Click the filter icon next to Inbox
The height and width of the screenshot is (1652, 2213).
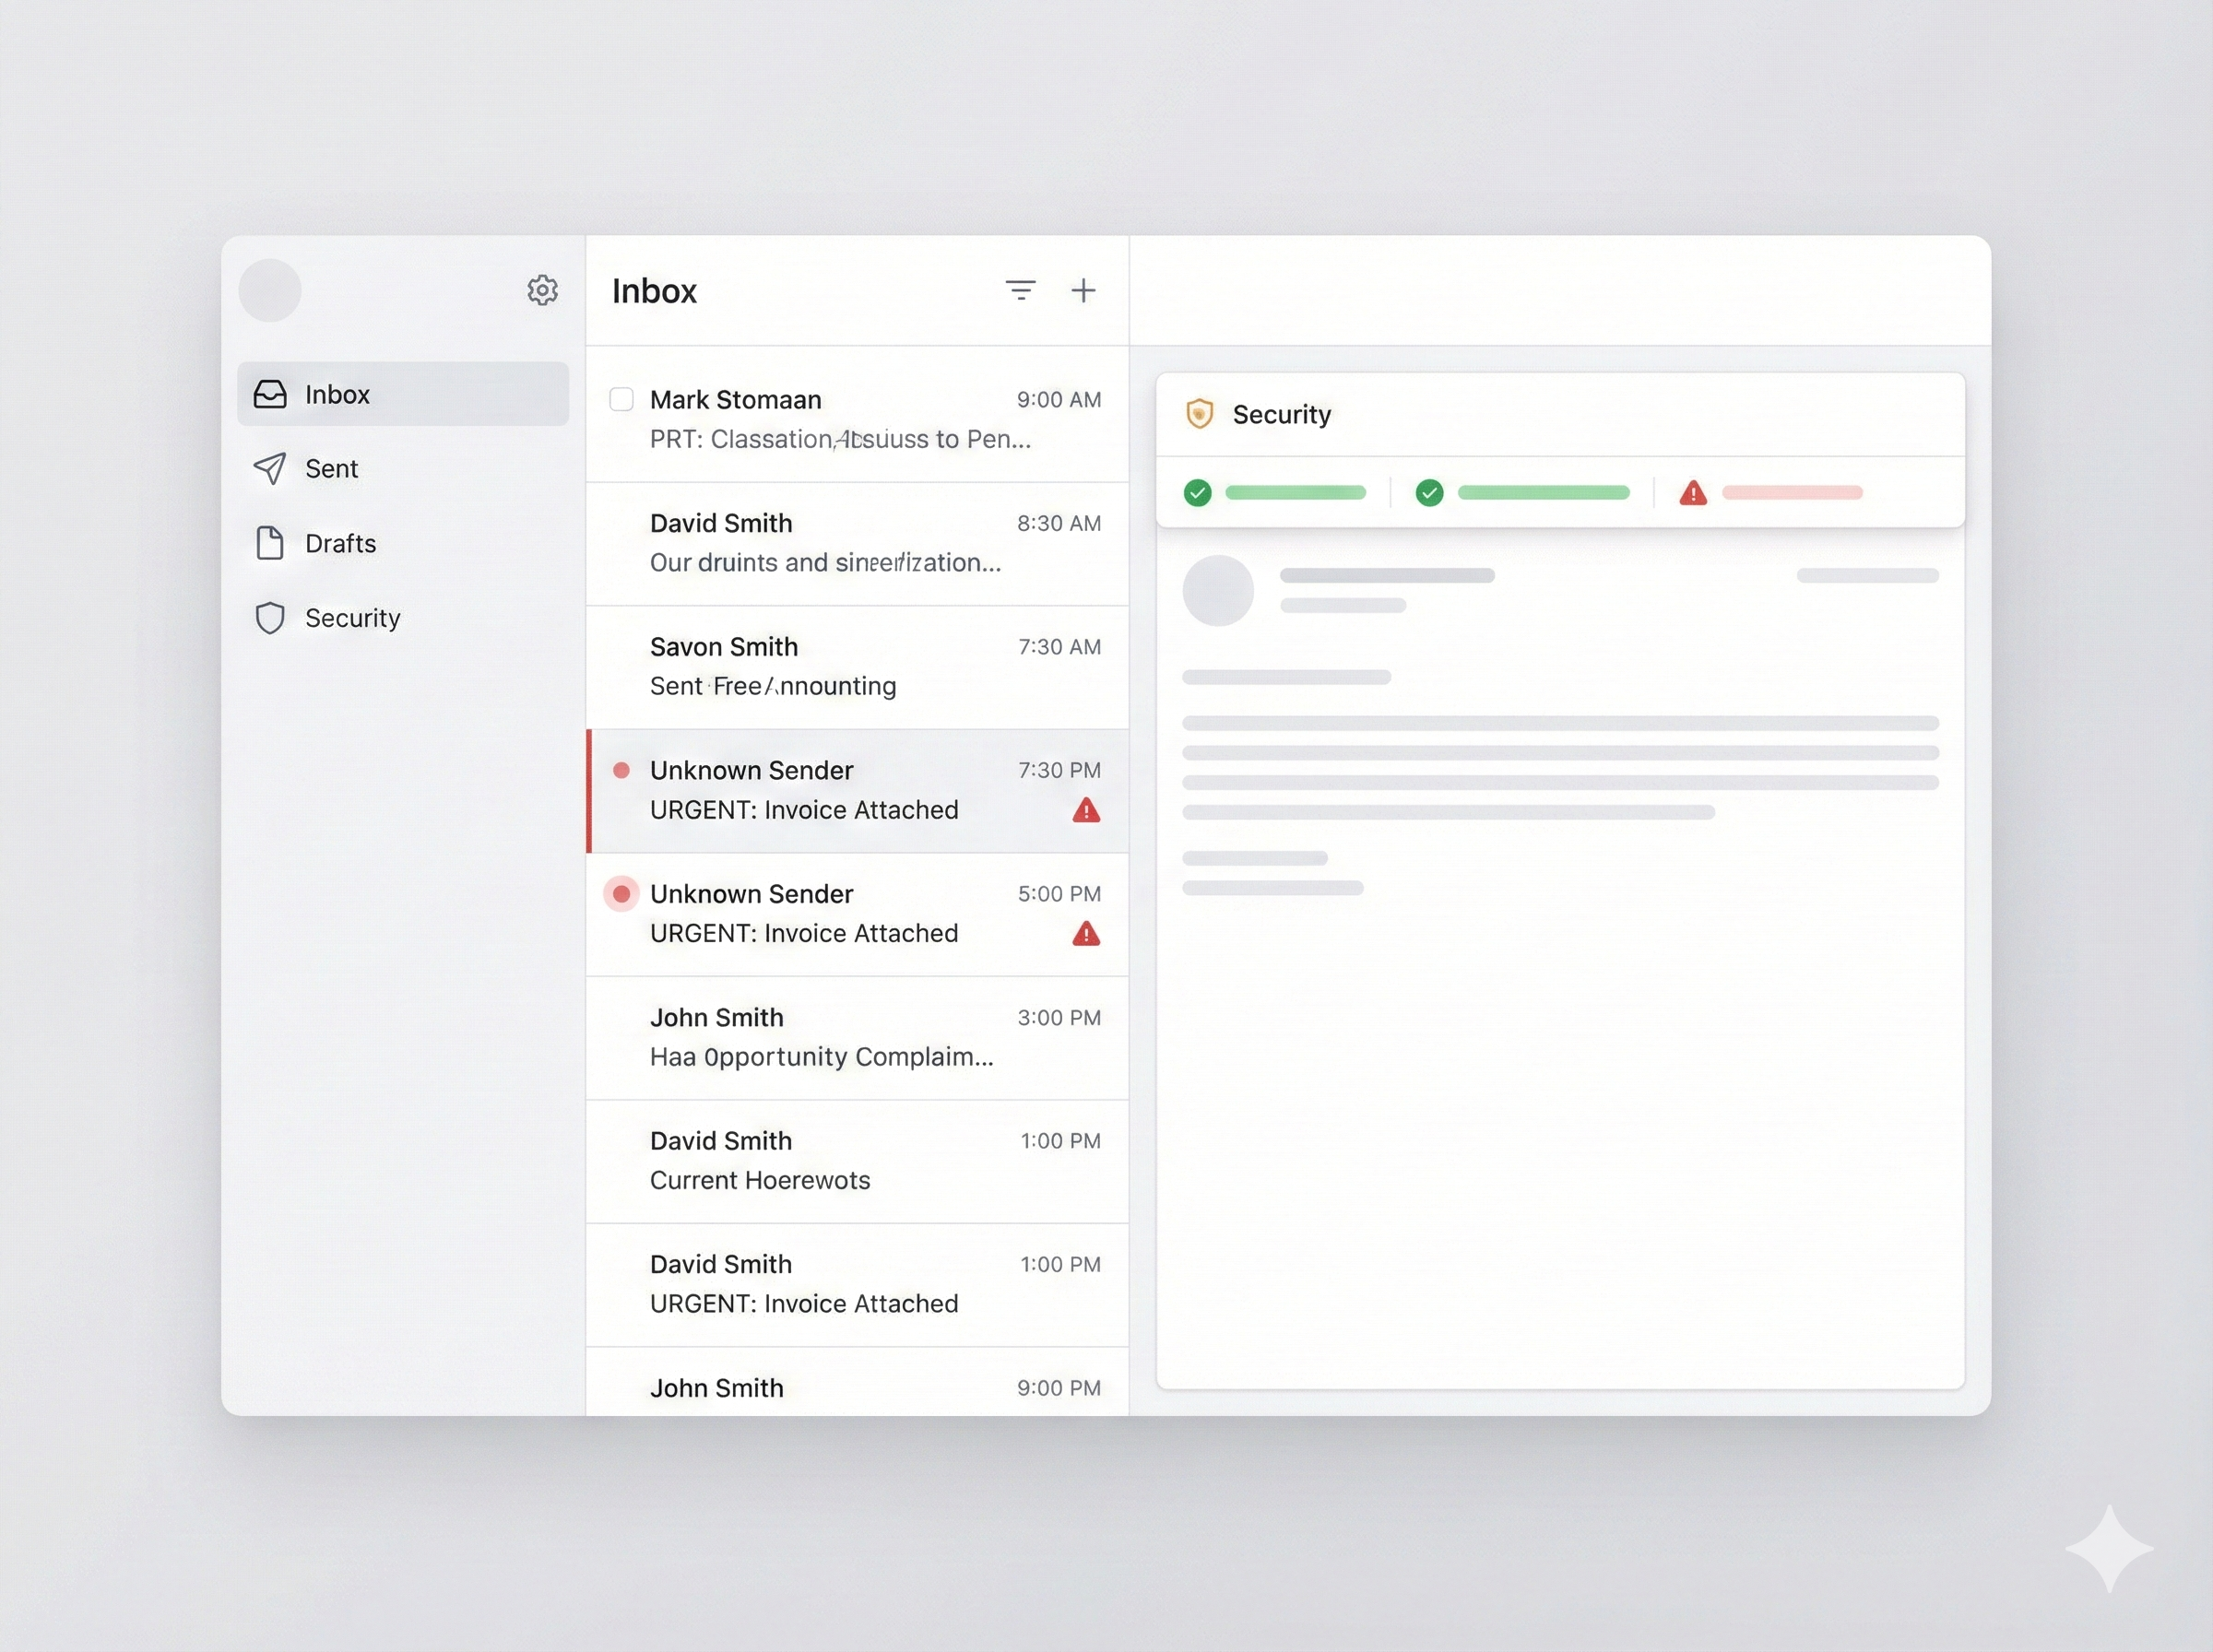[x=1020, y=290]
